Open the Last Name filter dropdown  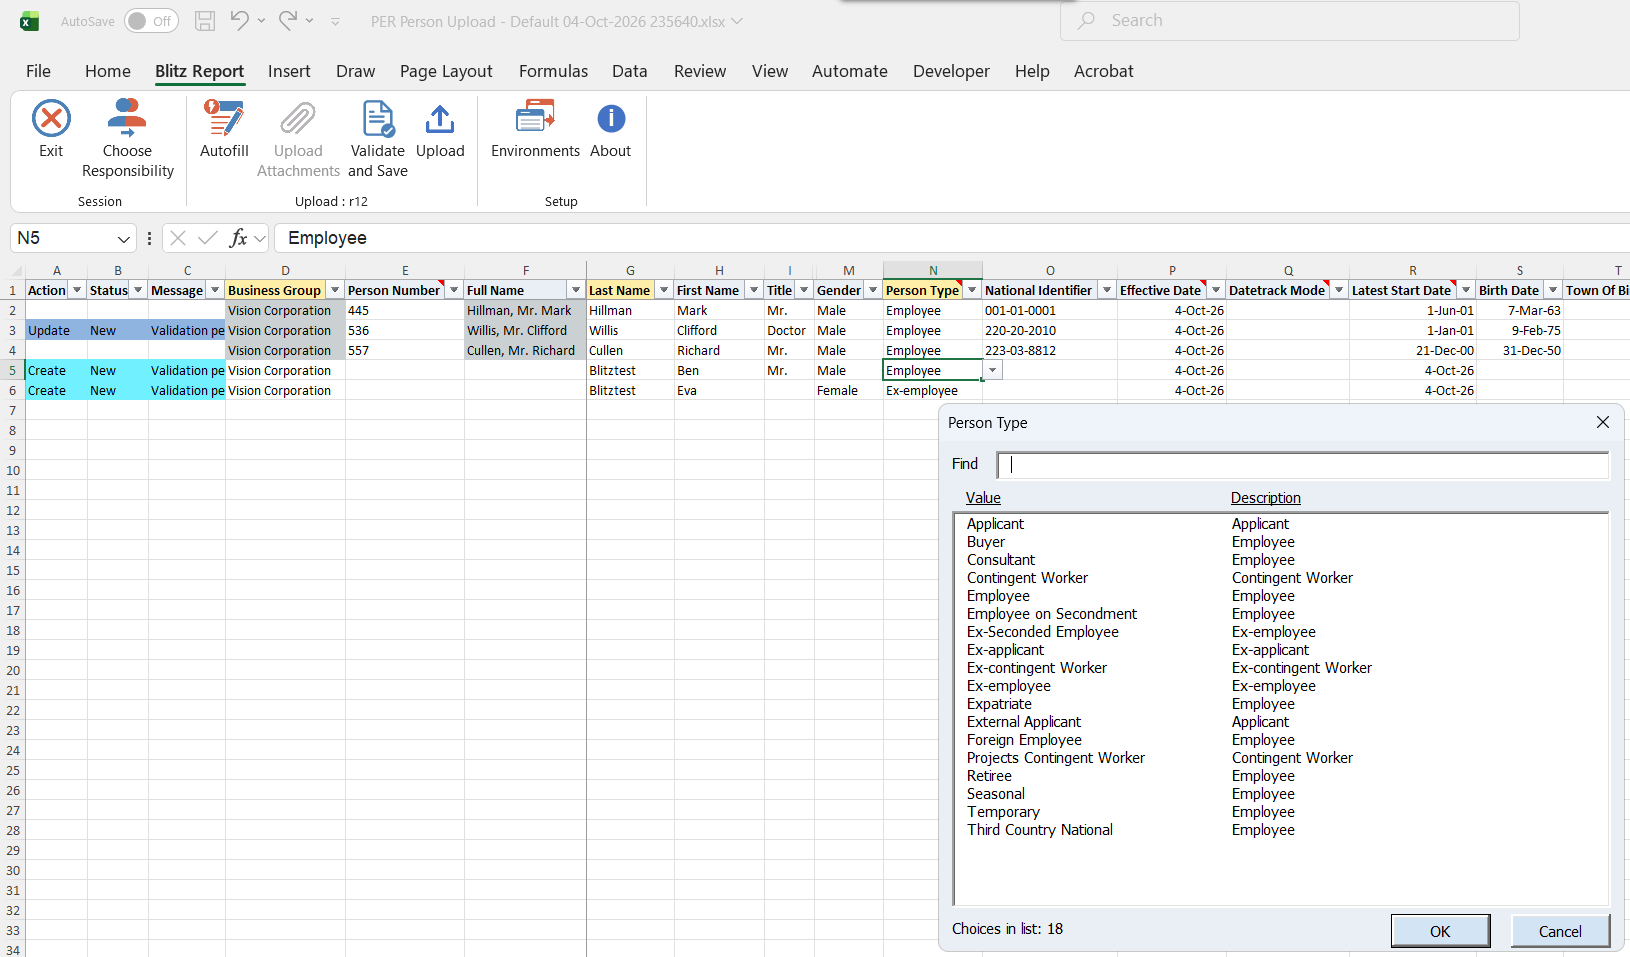(x=664, y=290)
